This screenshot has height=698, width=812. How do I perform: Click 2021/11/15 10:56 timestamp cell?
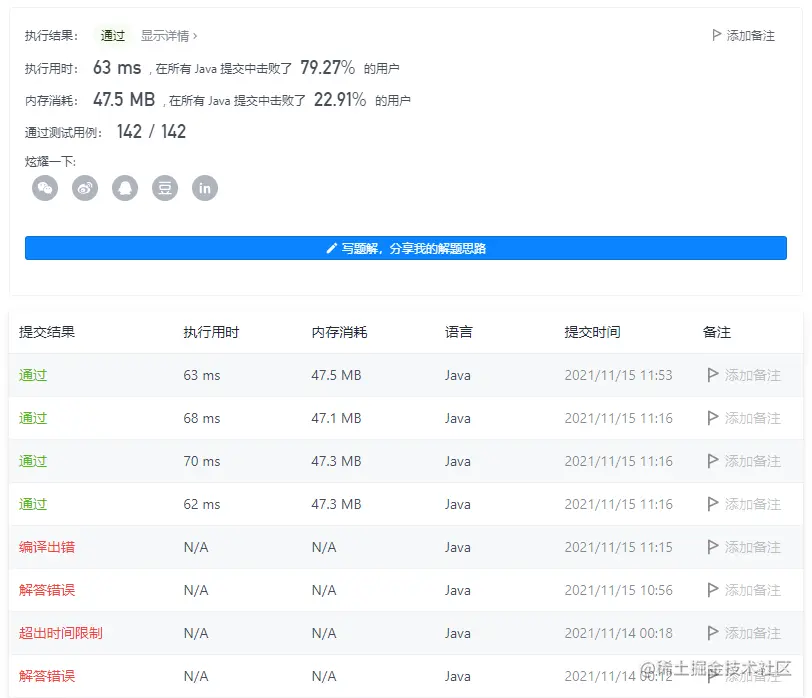(618, 590)
